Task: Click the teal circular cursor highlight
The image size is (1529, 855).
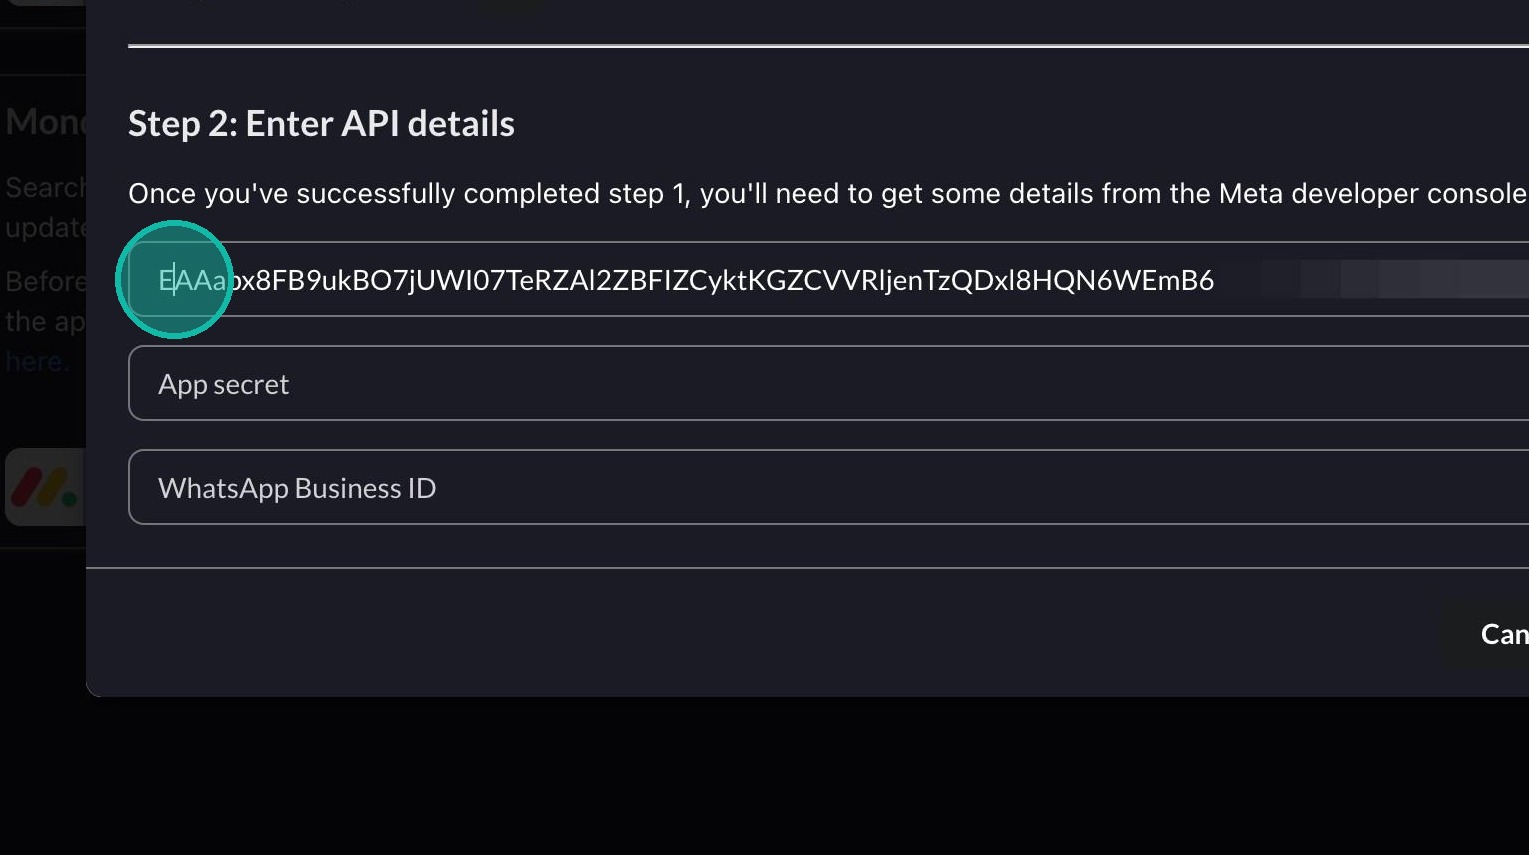Action: coord(174,280)
